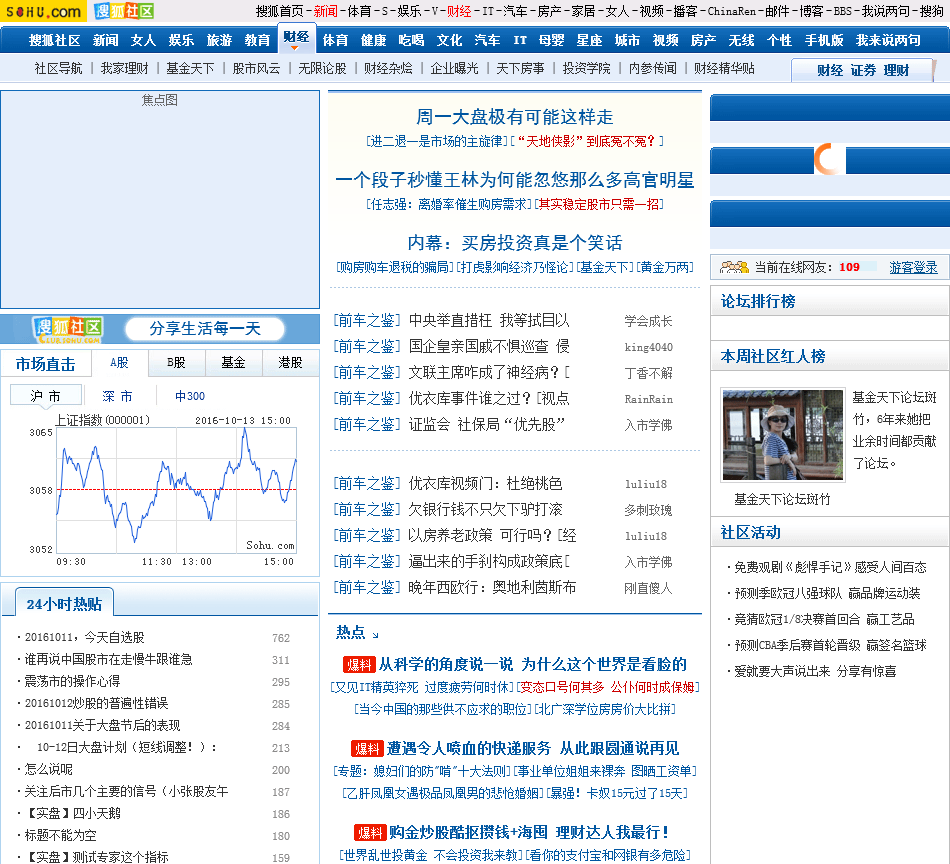950x864 pixels.
Task: Open hot post 震荡市的操作心得
Action: (x=72, y=681)
